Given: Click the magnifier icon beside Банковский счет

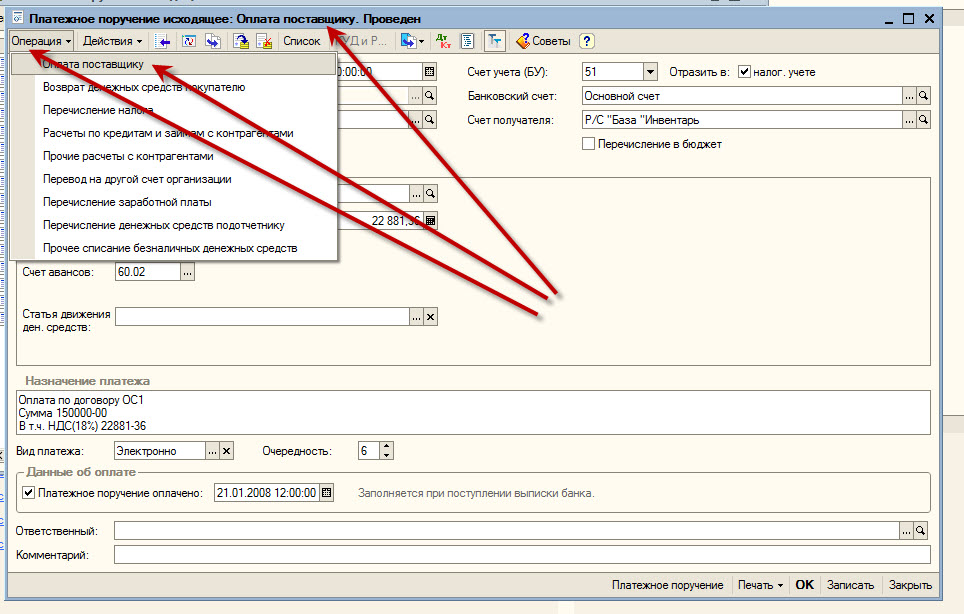Looking at the screenshot, I should pos(923,96).
